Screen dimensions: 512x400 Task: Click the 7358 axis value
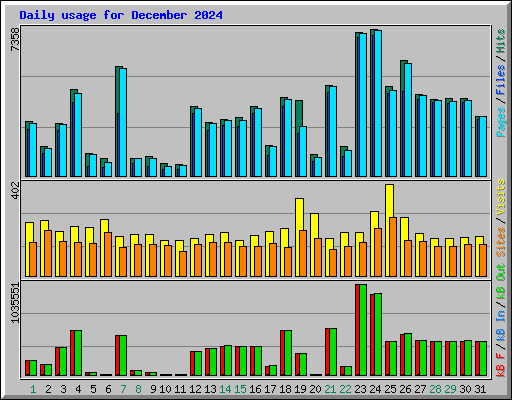[x=15, y=39]
